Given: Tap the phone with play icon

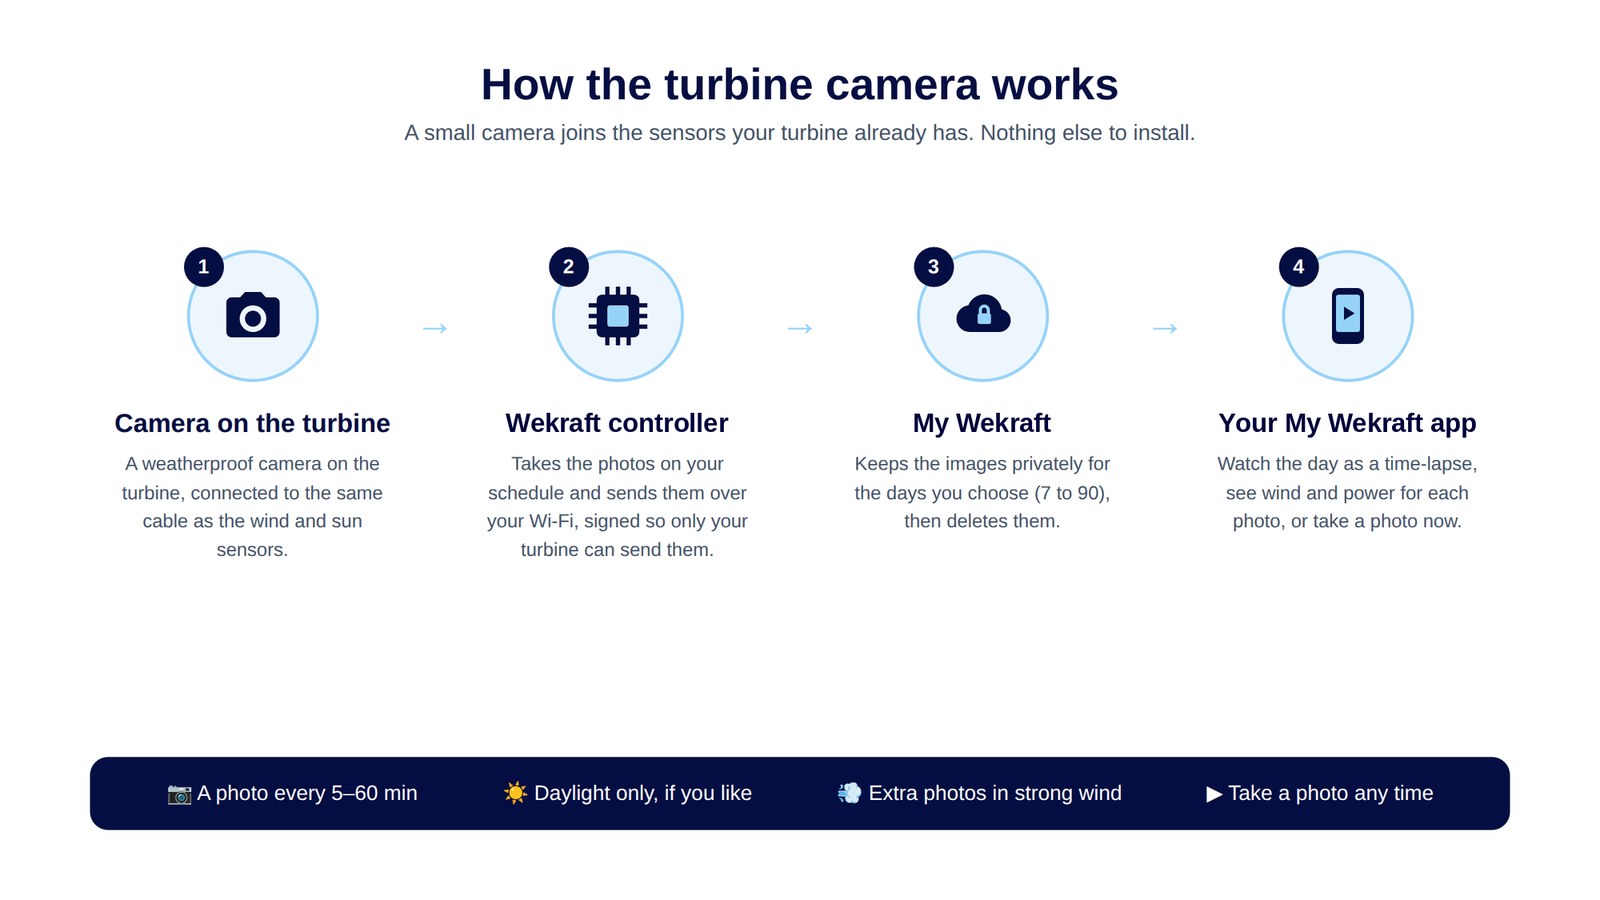Looking at the screenshot, I should tap(1348, 316).
